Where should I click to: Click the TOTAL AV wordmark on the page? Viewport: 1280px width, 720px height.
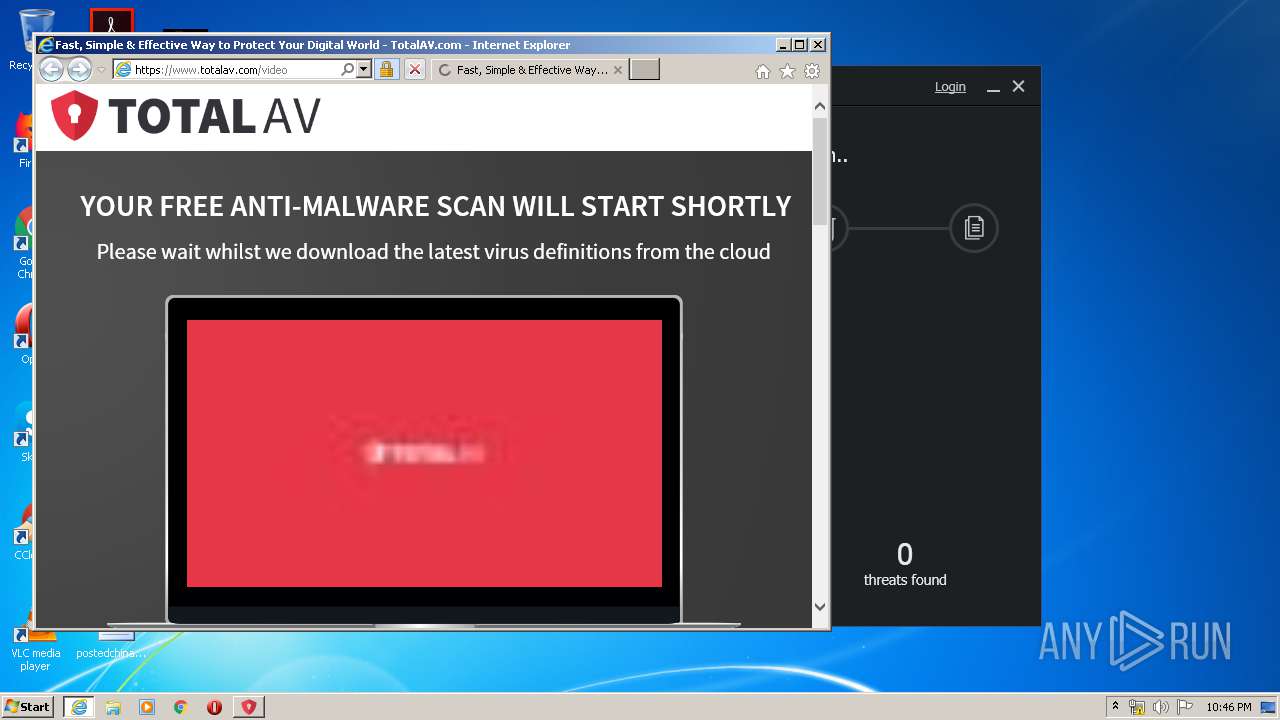tap(214, 117)
